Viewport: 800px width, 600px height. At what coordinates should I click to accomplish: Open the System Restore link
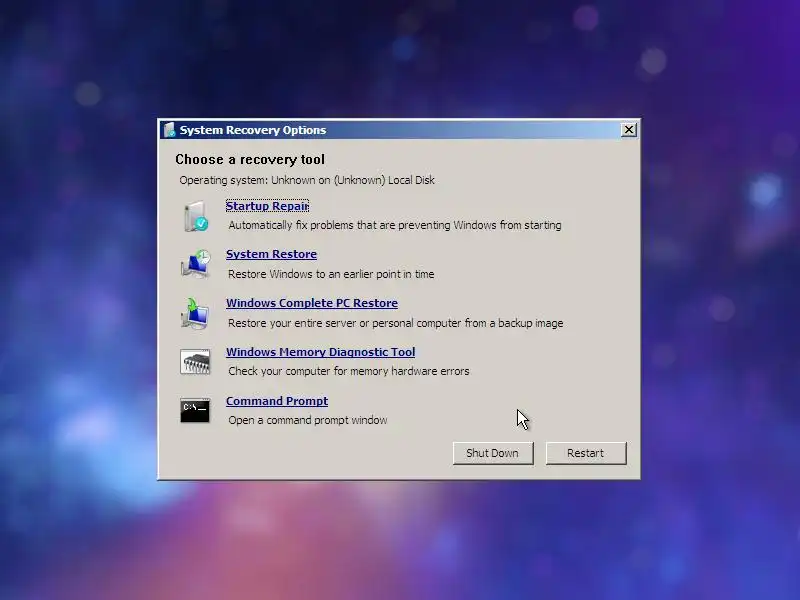(271, 254)
